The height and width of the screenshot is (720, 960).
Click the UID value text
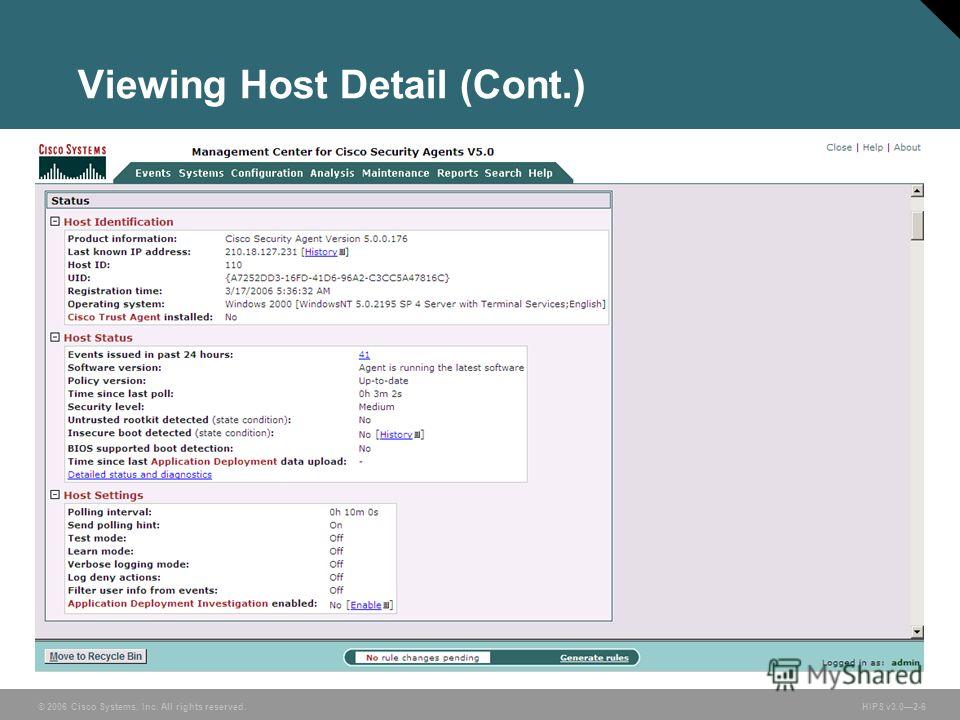(337, 278)
